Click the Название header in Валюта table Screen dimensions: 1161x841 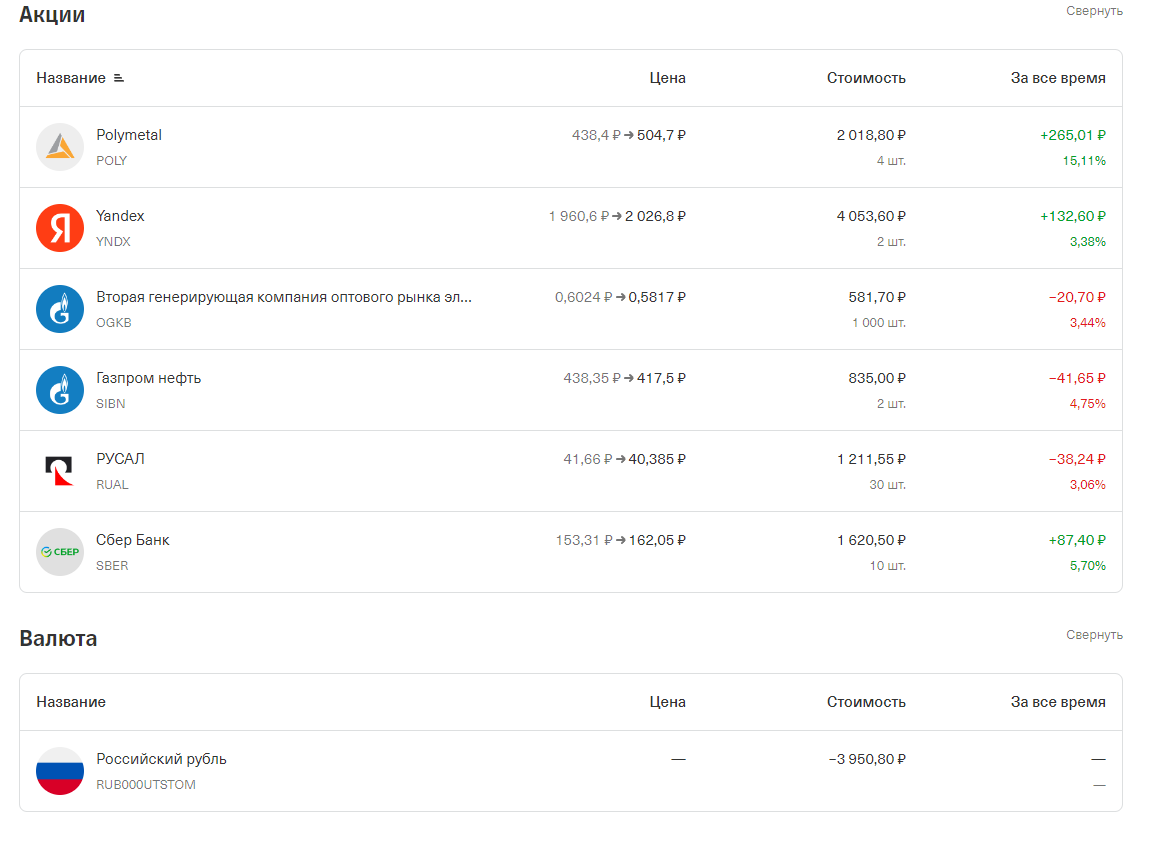71,702
